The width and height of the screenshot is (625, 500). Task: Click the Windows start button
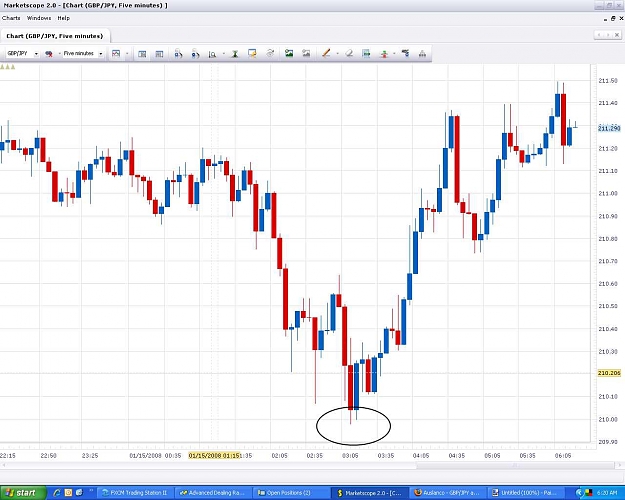(x=22, y=493)
